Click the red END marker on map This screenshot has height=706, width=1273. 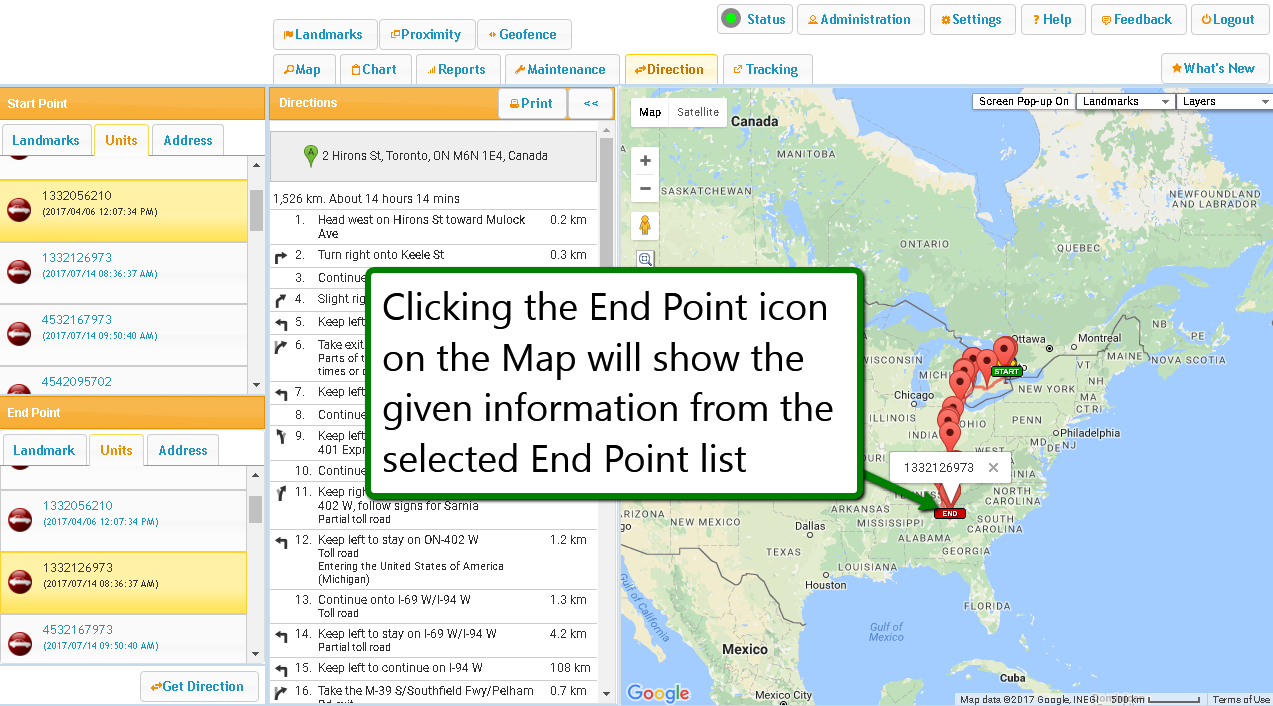(949, 513)
